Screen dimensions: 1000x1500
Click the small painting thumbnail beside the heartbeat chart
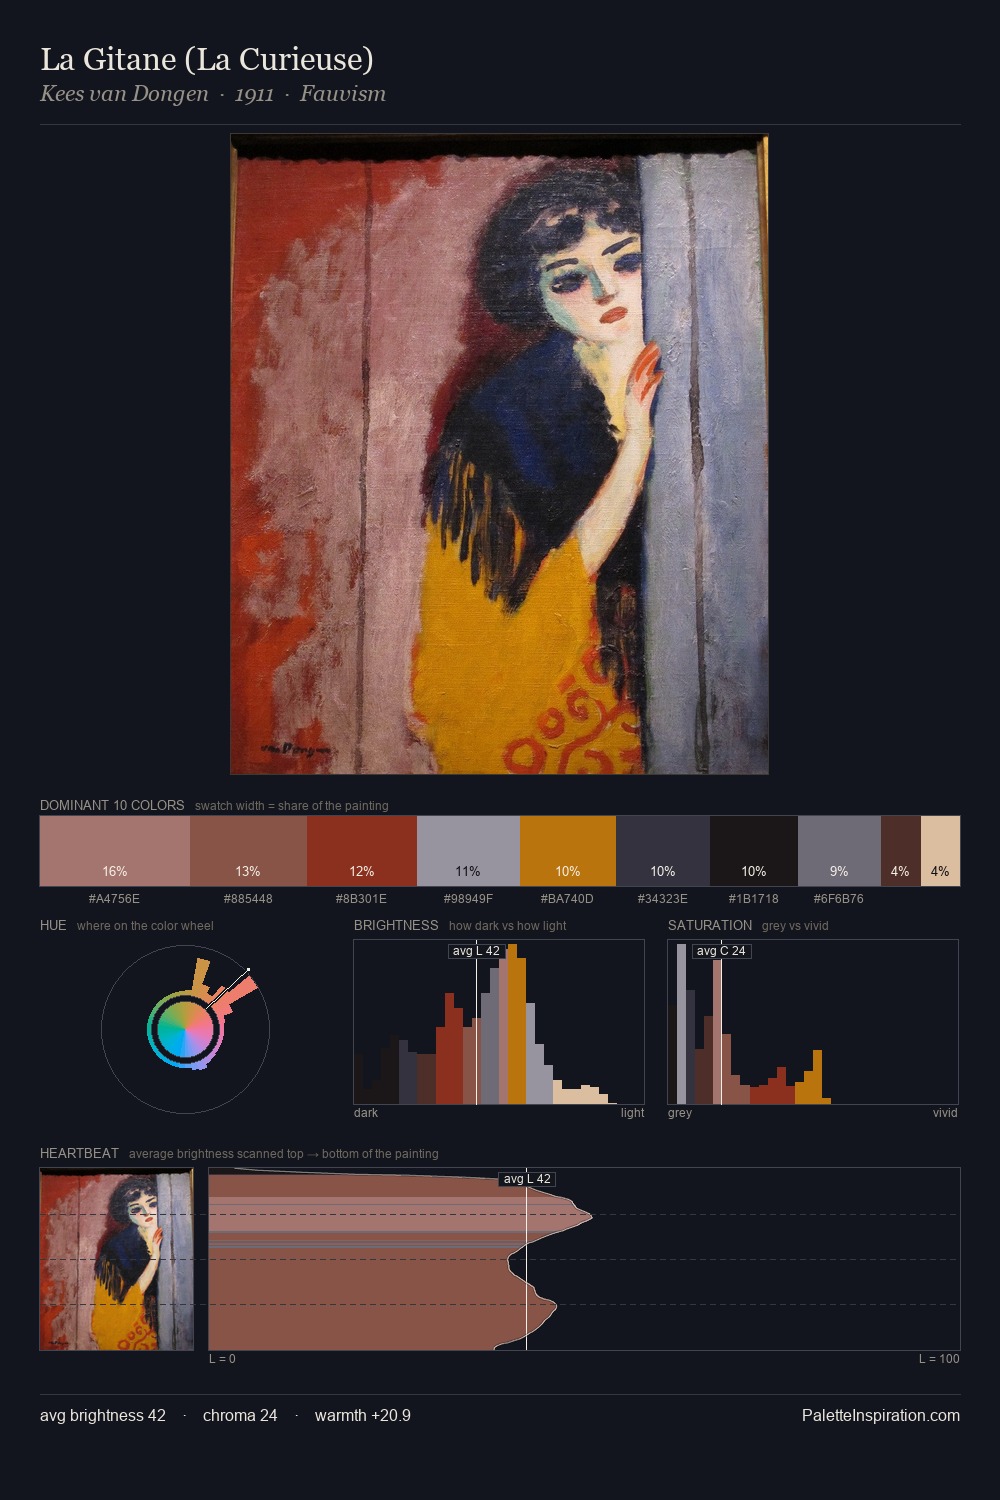click(x=116, y=1259)
